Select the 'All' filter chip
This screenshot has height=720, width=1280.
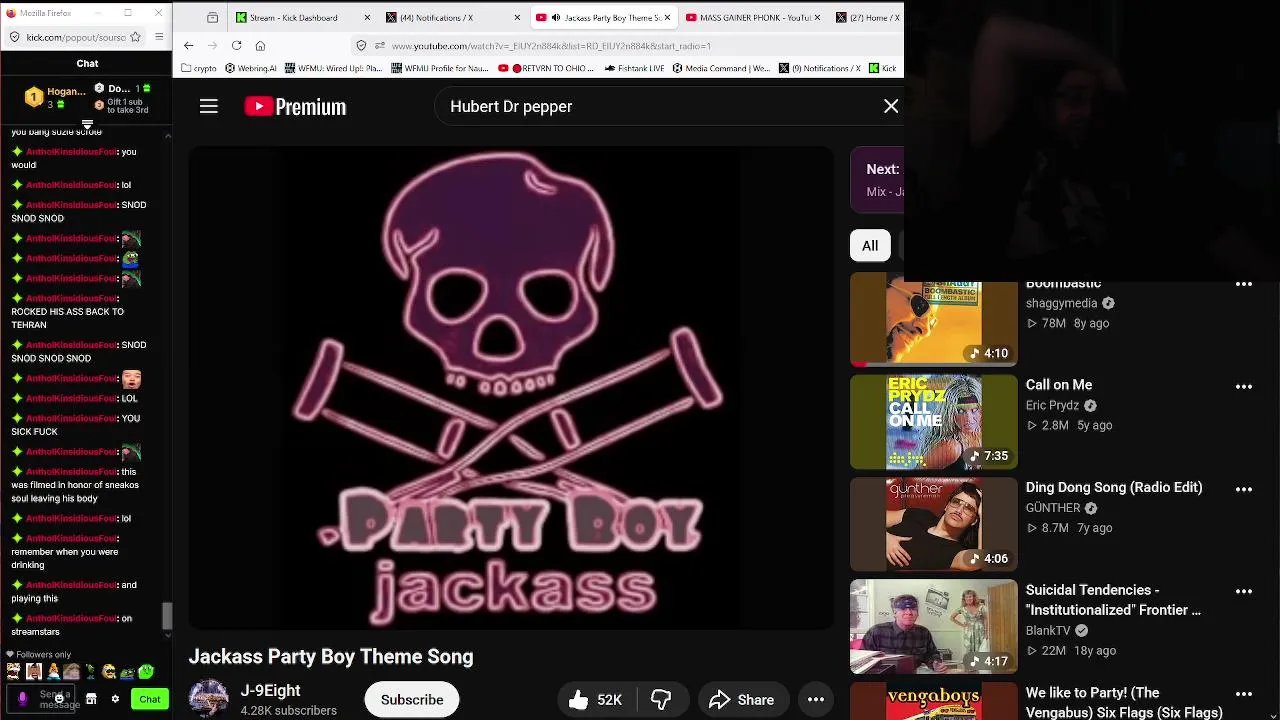pos(870,246)
